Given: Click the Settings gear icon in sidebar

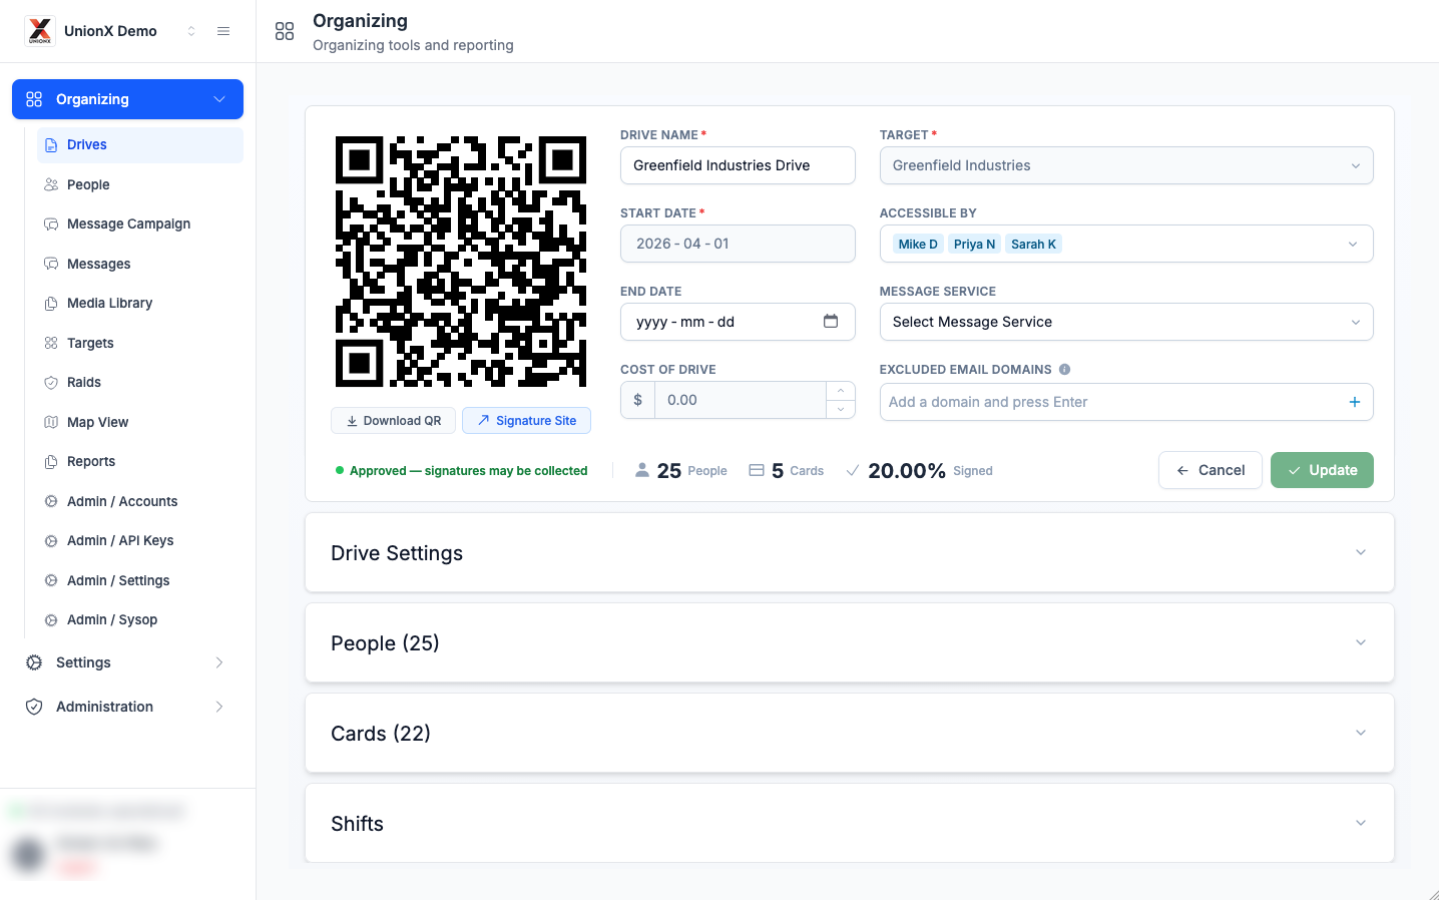Looking at the screenshot, I should [x=34, y=663].
